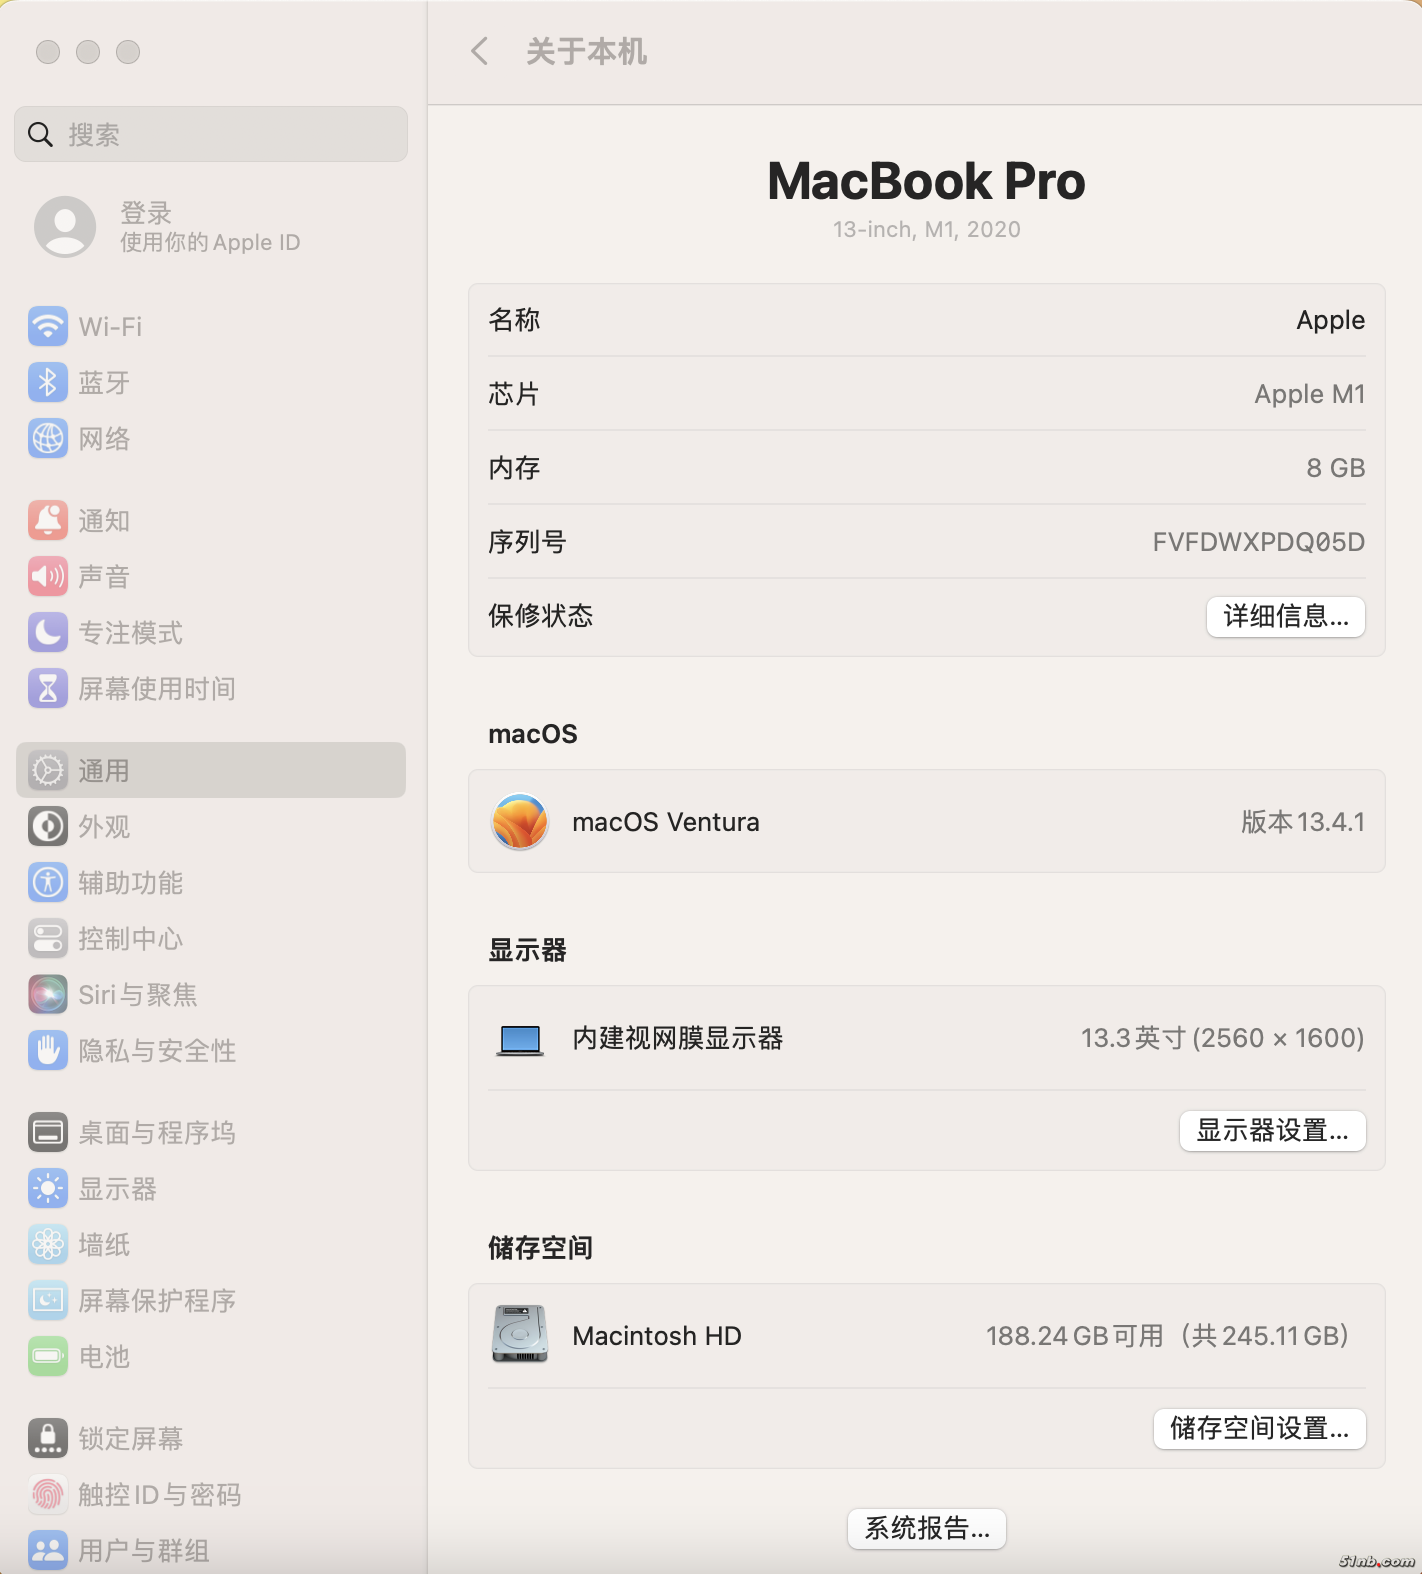Open 储存空间设置... button
This screenshot has height=1574, width=1422.
(1260, 1428)
